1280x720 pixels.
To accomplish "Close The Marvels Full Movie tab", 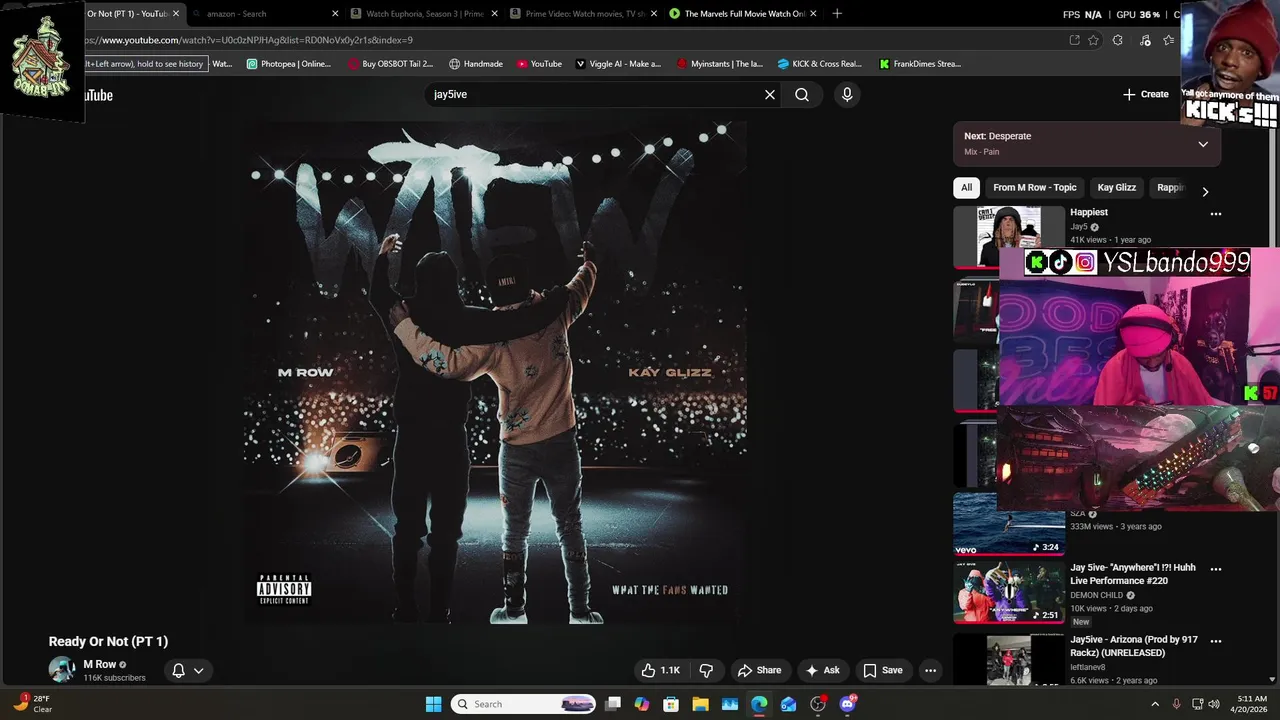I will pos(813,14).
